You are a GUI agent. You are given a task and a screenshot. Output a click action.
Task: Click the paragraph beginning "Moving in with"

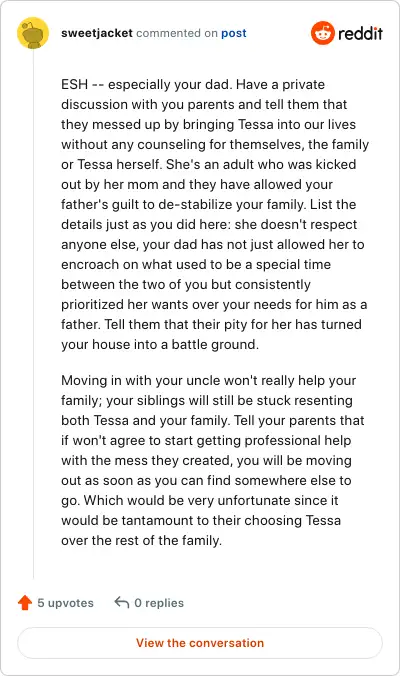213,460
